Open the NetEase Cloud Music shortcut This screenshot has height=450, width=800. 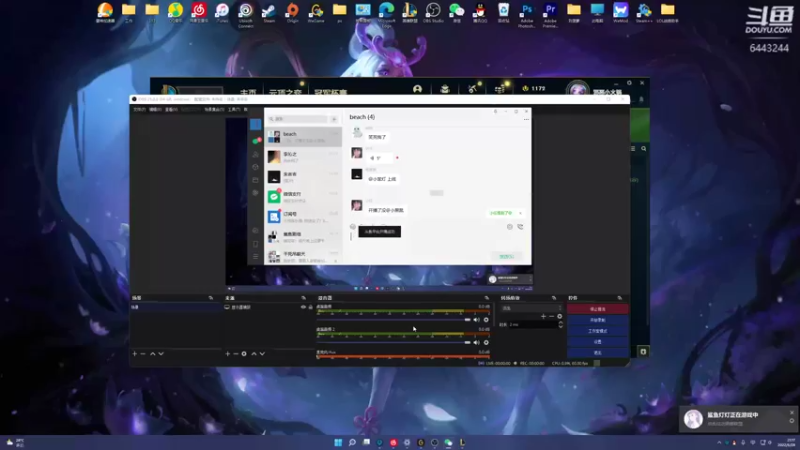click(198, 12)
